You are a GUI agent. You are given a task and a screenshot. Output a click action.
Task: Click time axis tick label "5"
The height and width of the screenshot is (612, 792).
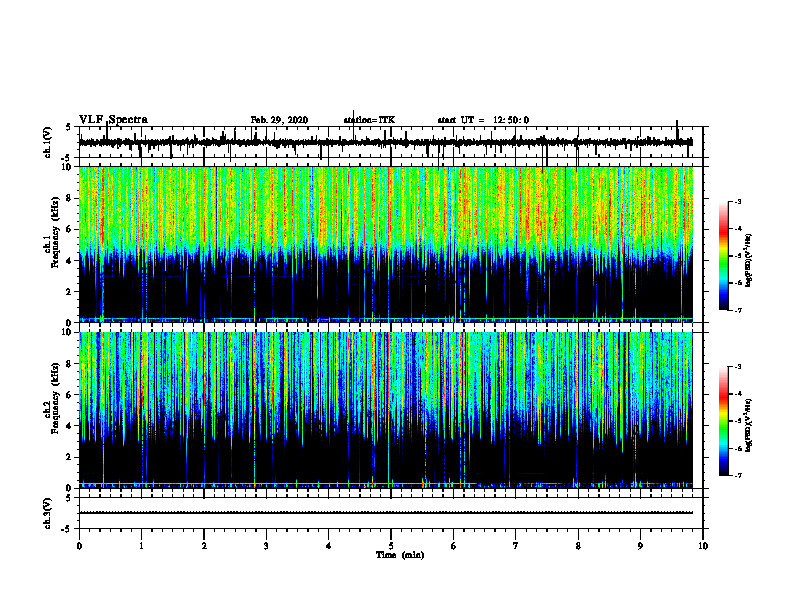tap(391, 546)
